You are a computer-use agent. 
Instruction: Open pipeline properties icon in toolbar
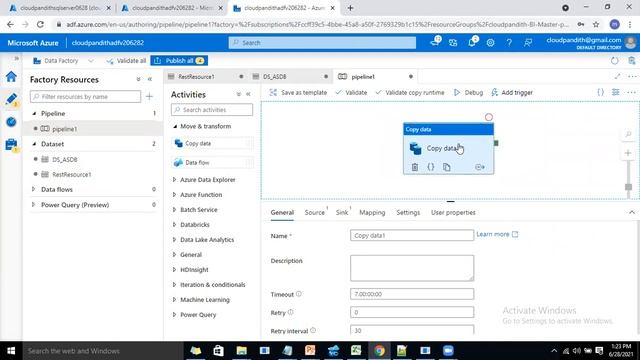click(616, 93)
